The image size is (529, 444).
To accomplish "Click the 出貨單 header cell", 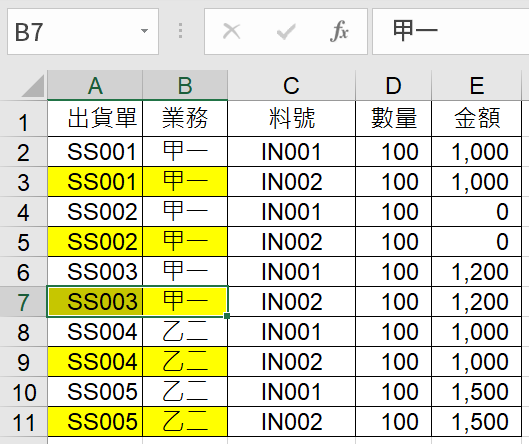I will click(x=95, y=119).
